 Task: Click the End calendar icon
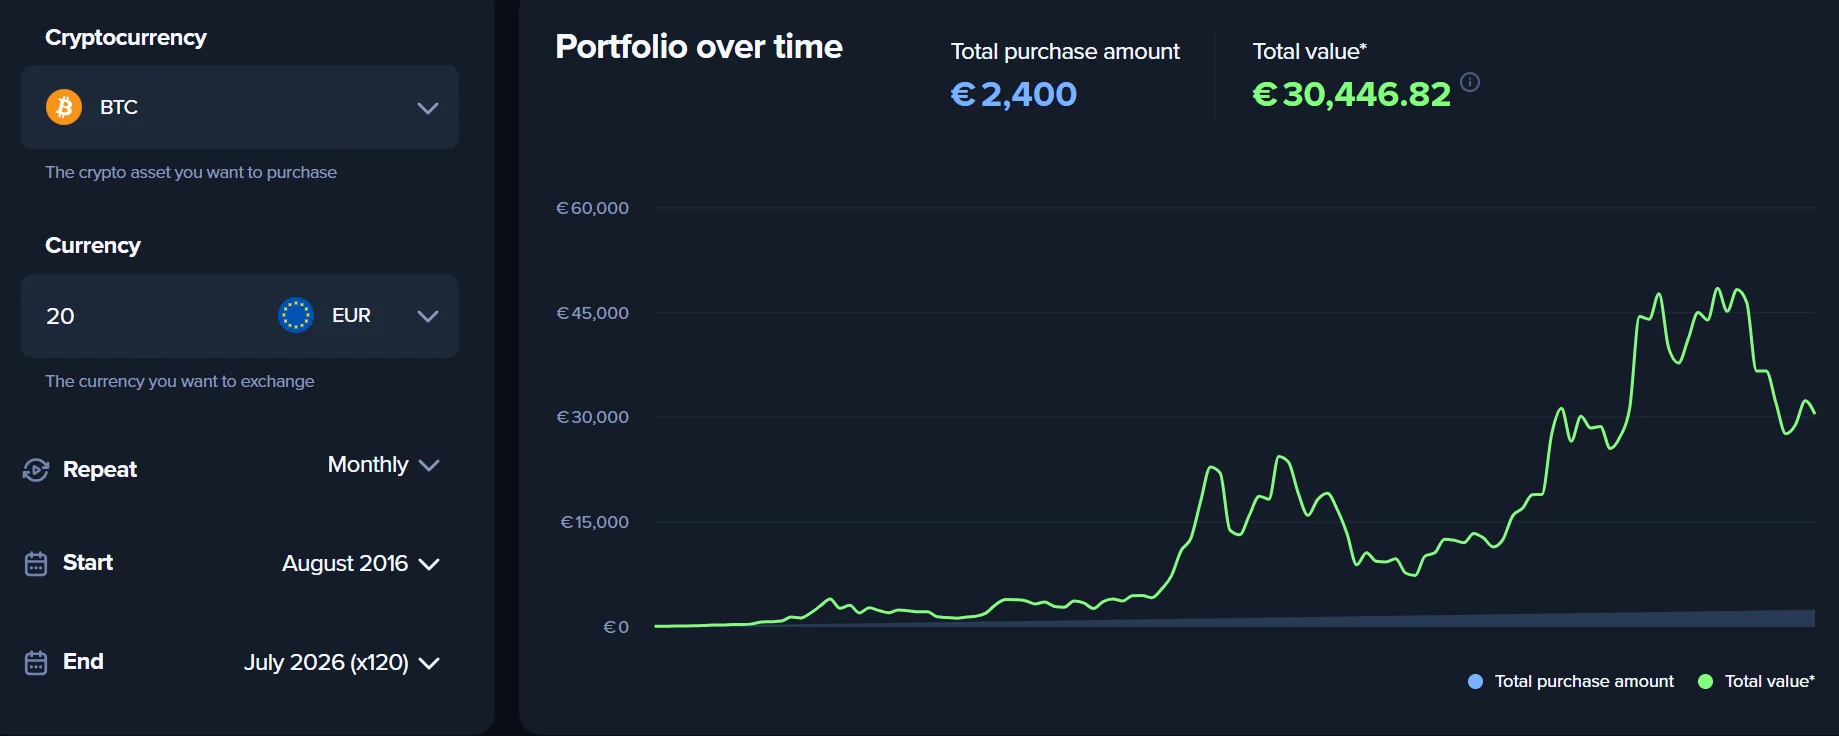coord(36,663)
